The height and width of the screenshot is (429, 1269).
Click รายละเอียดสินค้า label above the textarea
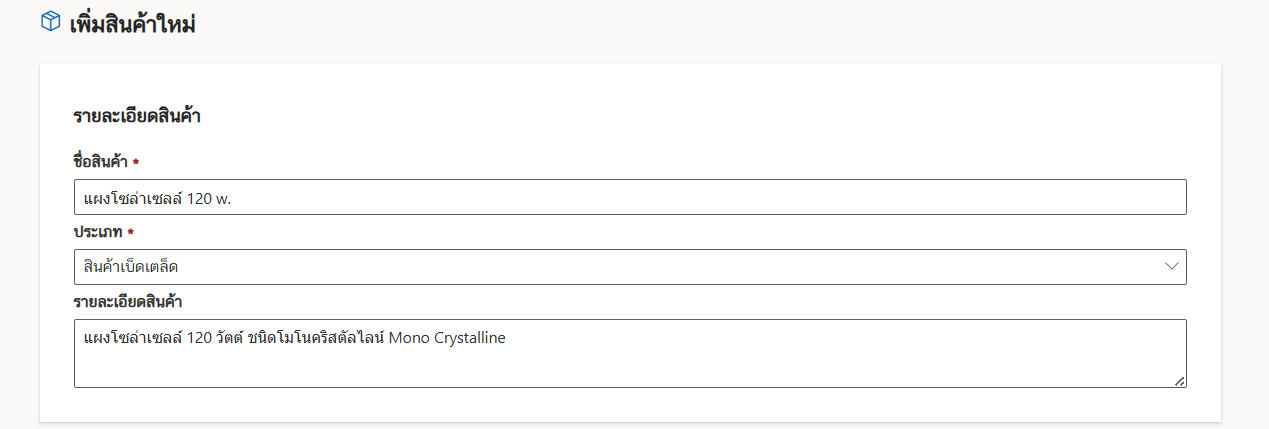(x=126, y=301)
